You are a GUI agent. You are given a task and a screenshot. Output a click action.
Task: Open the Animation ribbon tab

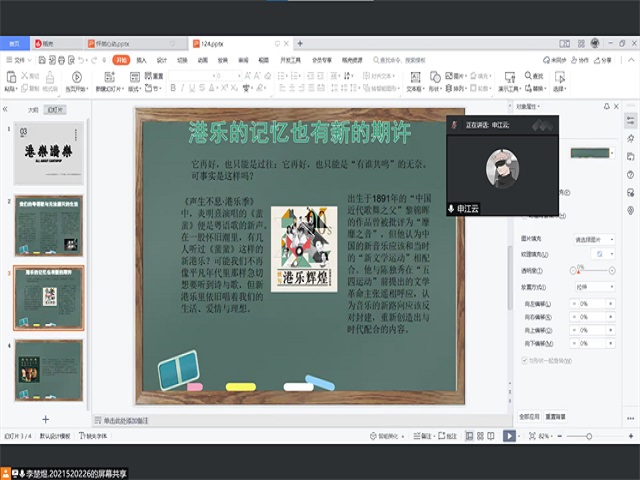pos(202,60)
